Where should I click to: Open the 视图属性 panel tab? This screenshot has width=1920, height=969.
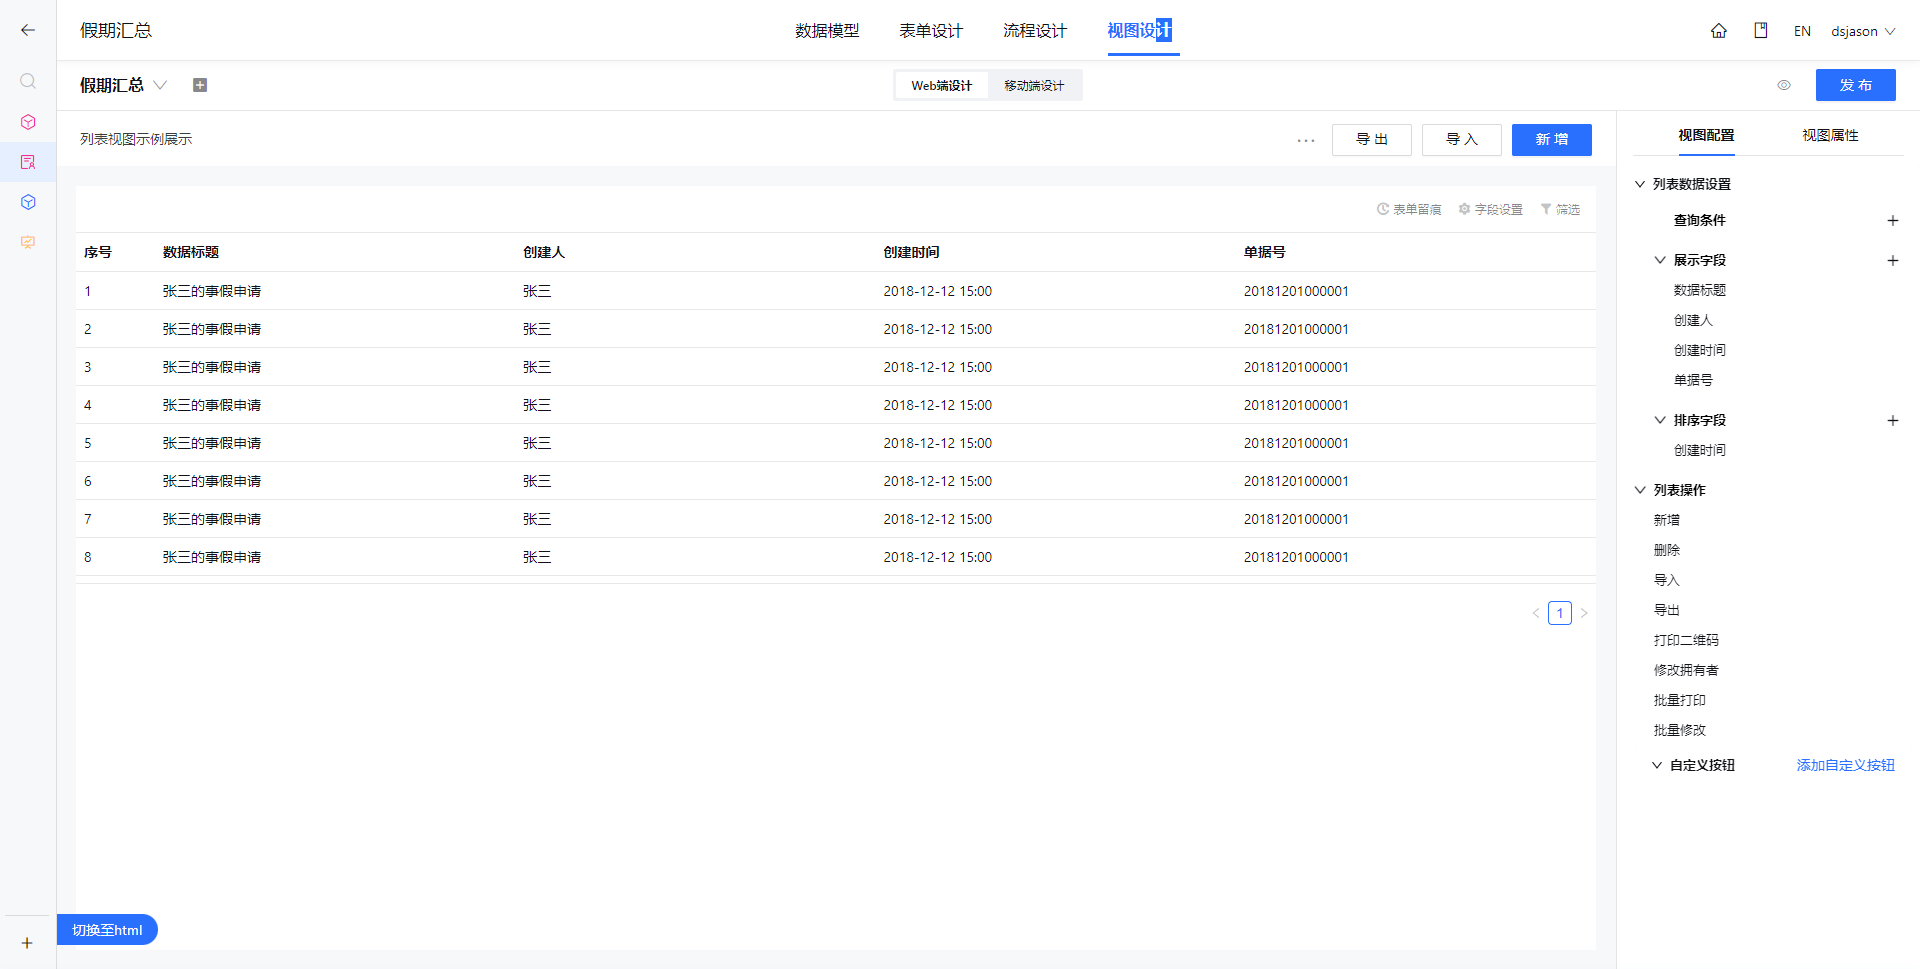pos(1830,135)
